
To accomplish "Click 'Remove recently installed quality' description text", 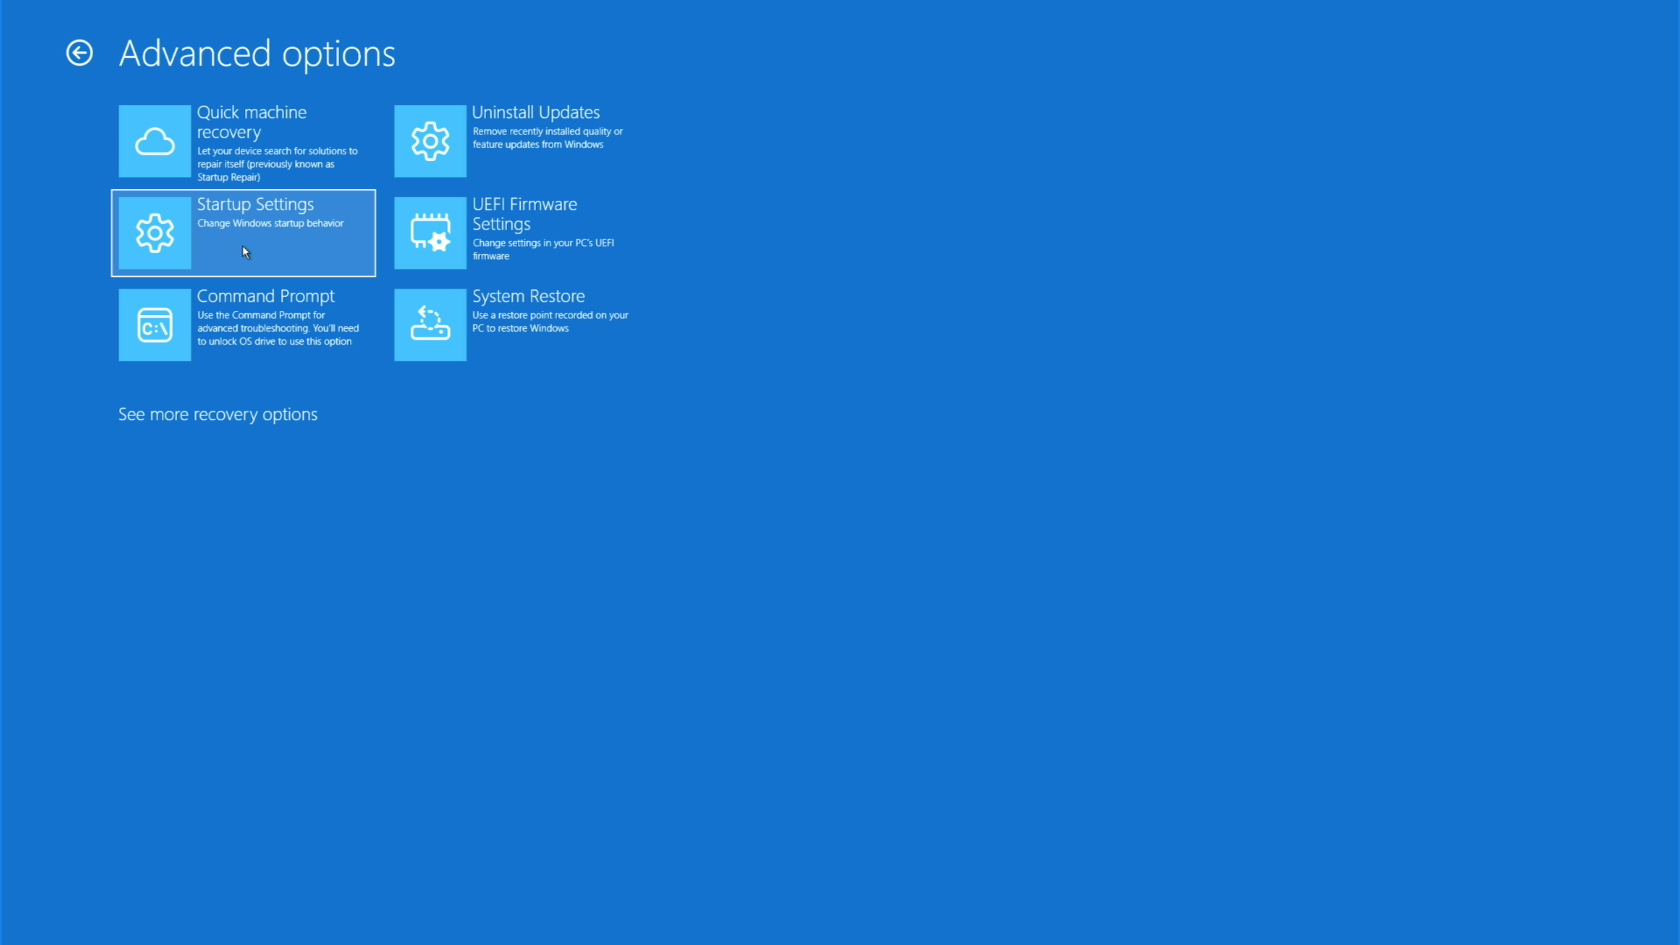I will pos(548,138).
